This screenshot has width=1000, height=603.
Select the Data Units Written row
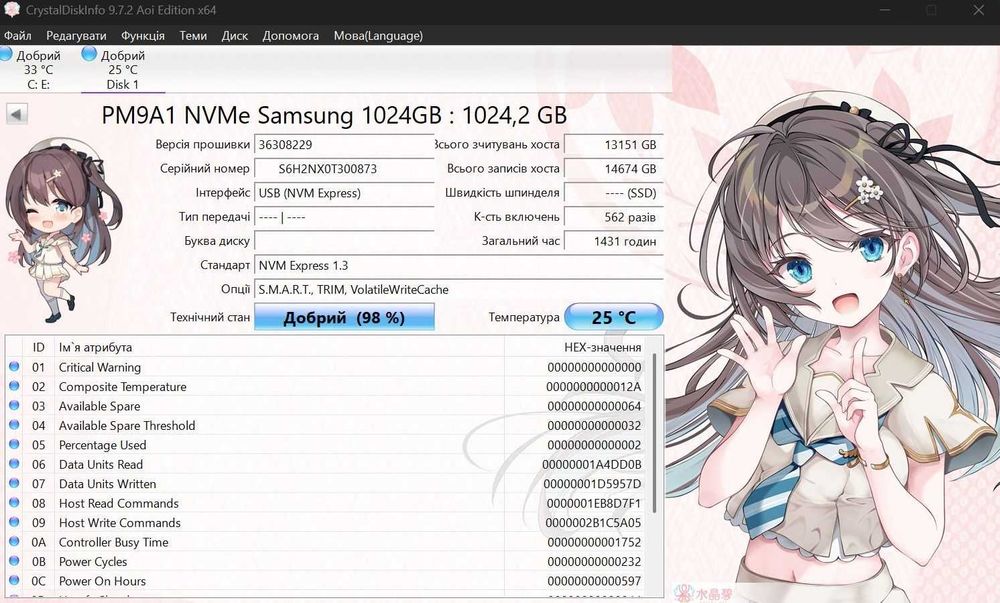click(x=327, y=484)
